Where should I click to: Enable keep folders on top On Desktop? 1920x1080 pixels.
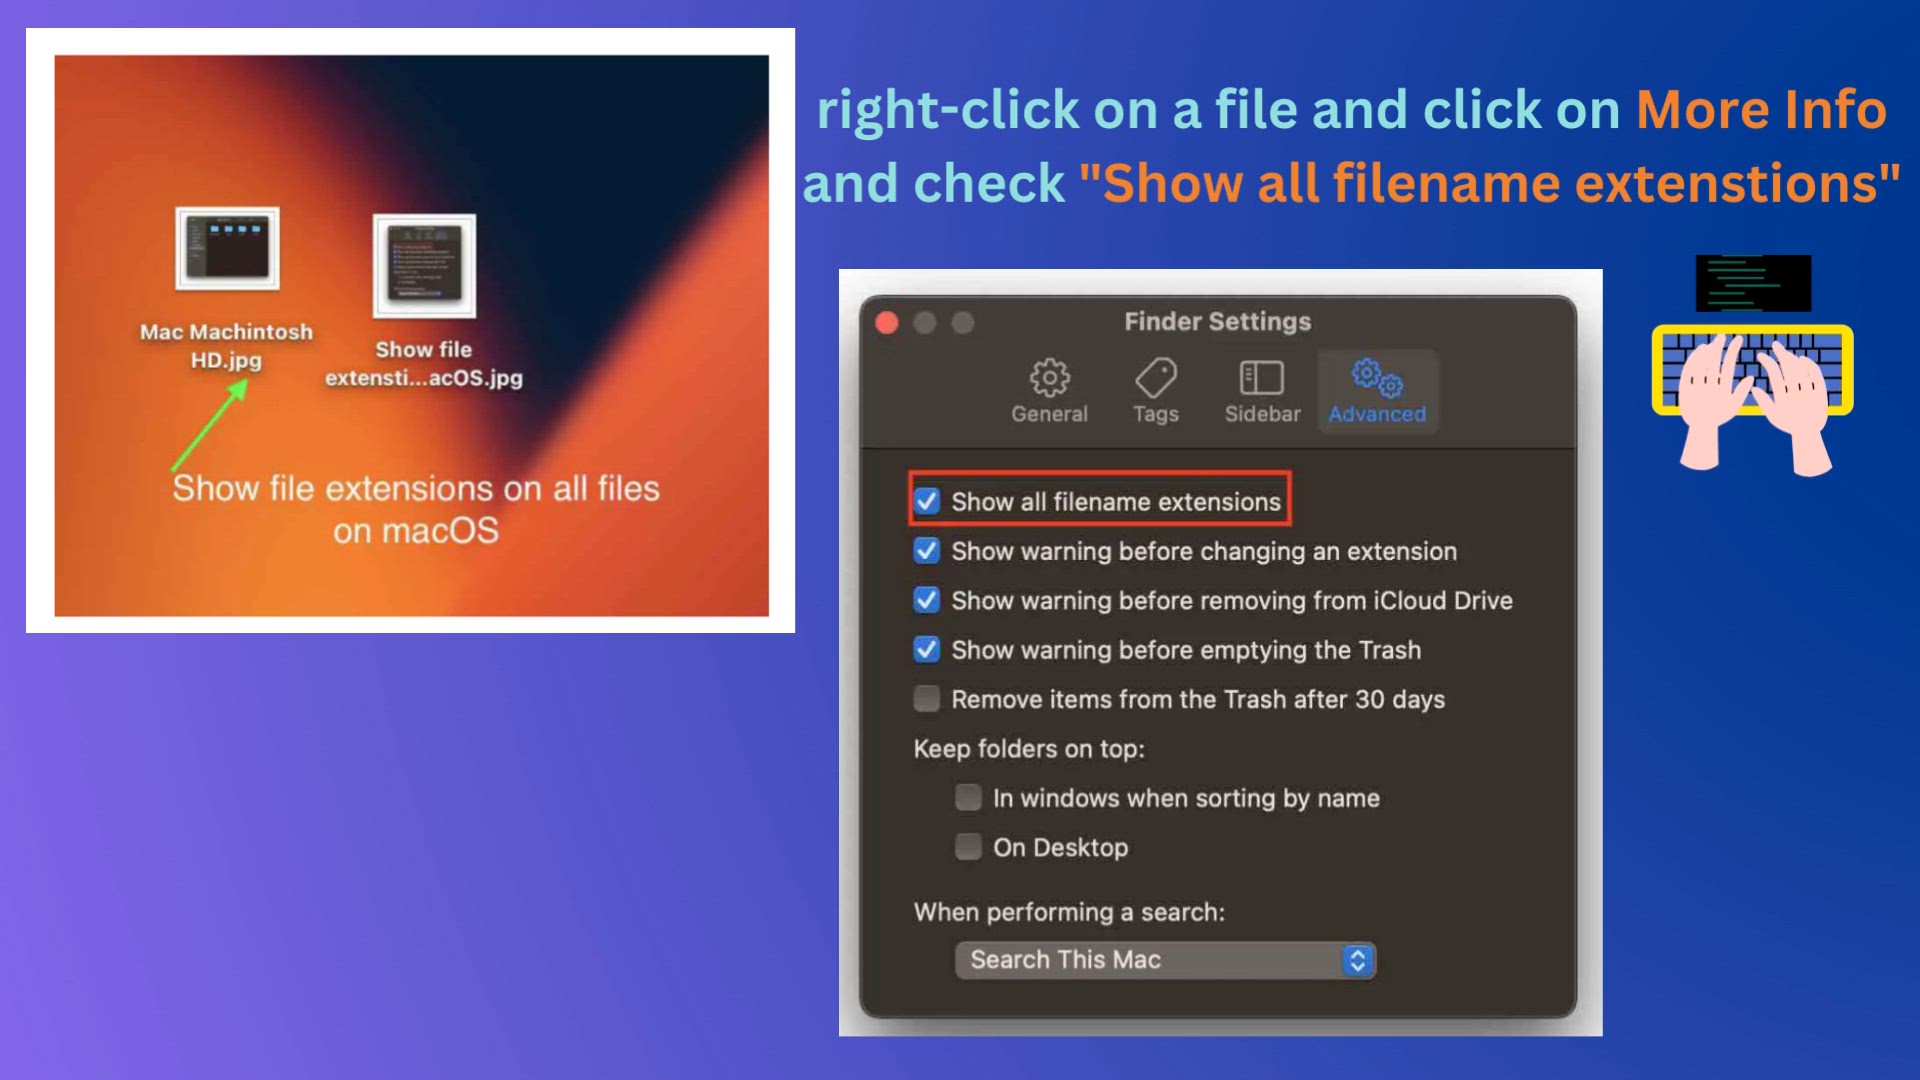[x=968, y=847]
